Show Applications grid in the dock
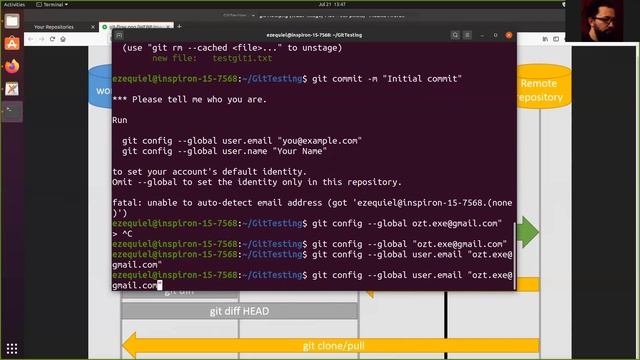 (12, 349)
